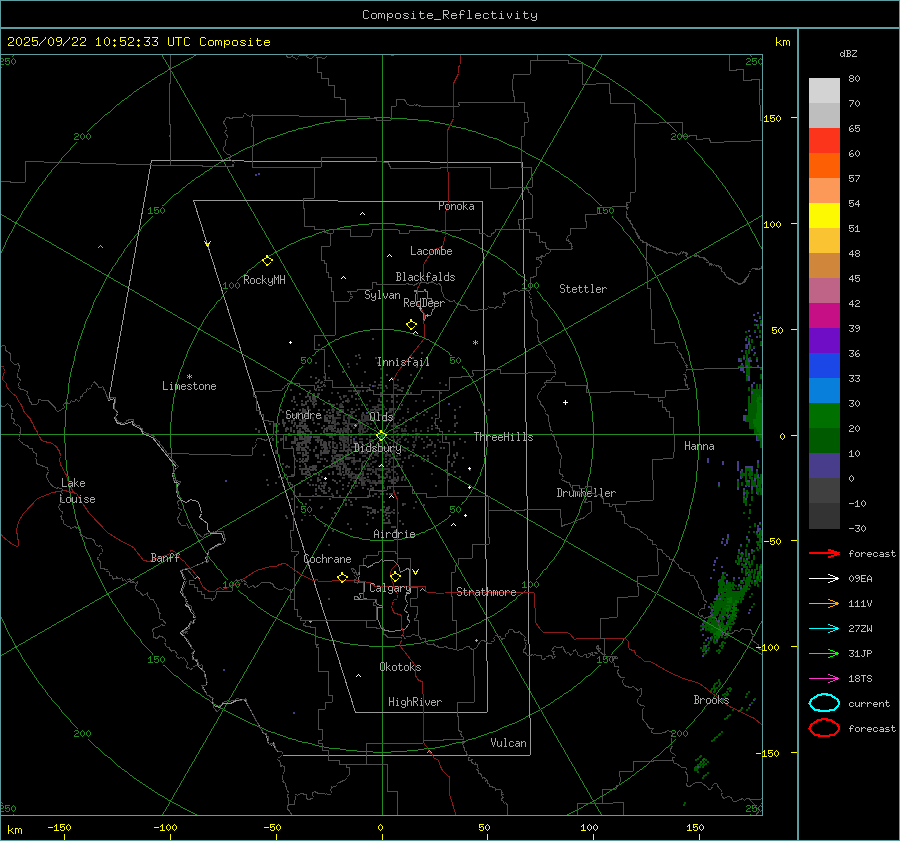The width and height of the screenshot is (900, 841).
Task: Click the green 31JP arrow icon
Action: (x=824, y=653)
